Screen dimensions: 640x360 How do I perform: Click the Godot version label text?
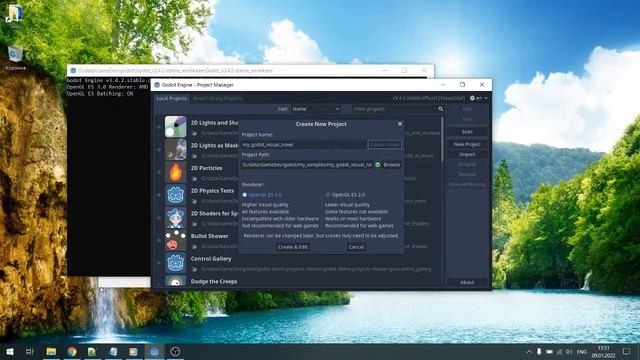pyautogui.click(x=429, y=98)
